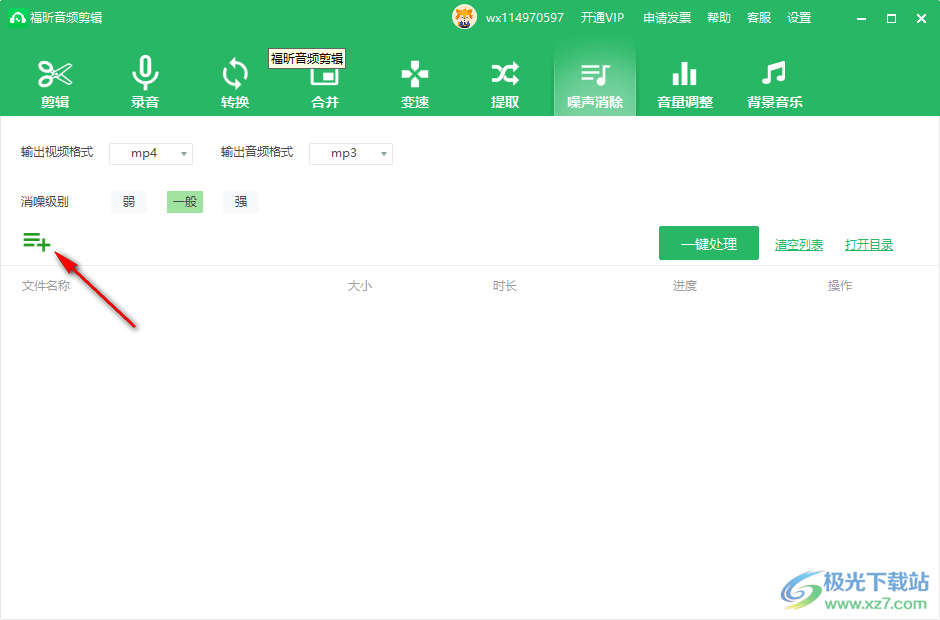Open the 设置 settings menu
This screenshot has width=940, height=620.
click(x=799, y=18)
